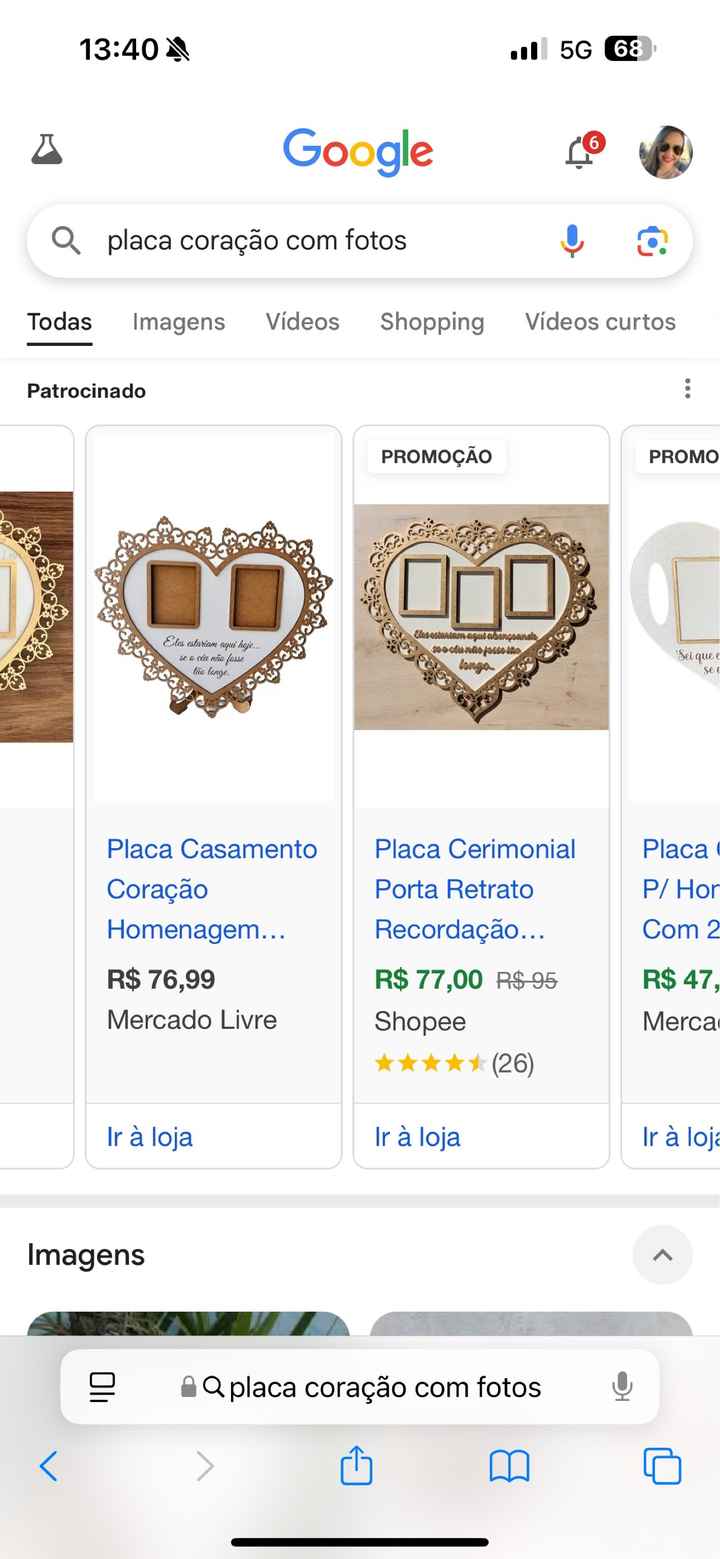Viewport: 720px width, 1559px height.
Task: Open notifications bell icon
Action: tap(580, 152)
